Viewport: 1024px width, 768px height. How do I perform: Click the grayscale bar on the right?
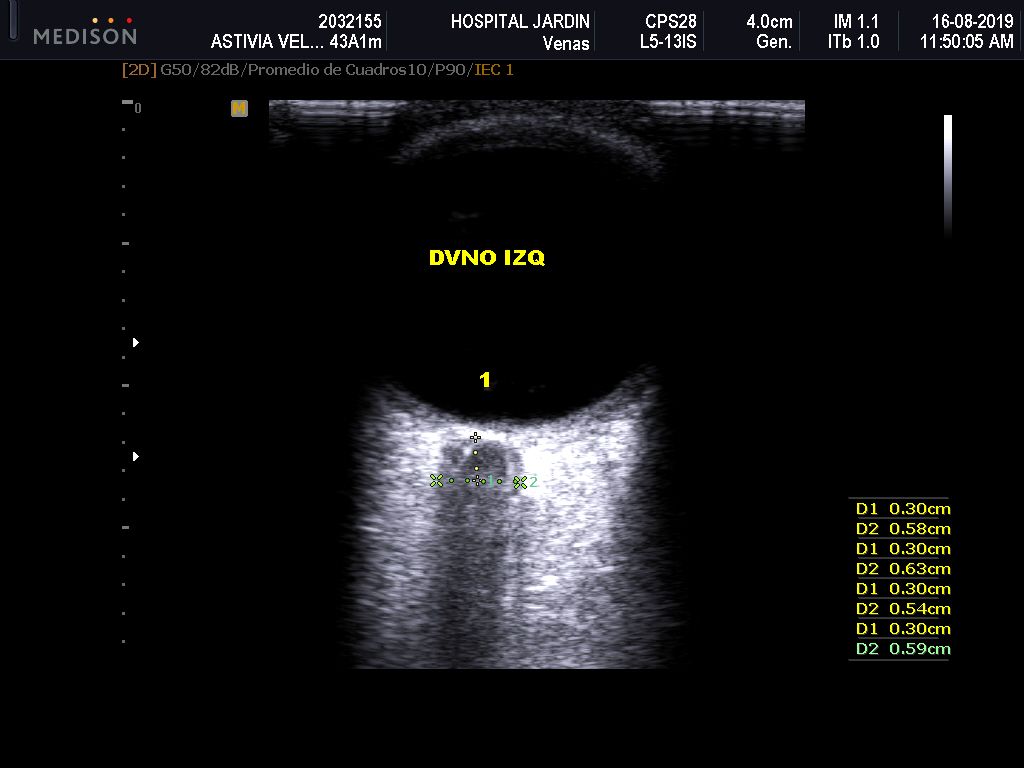[947, 175]
